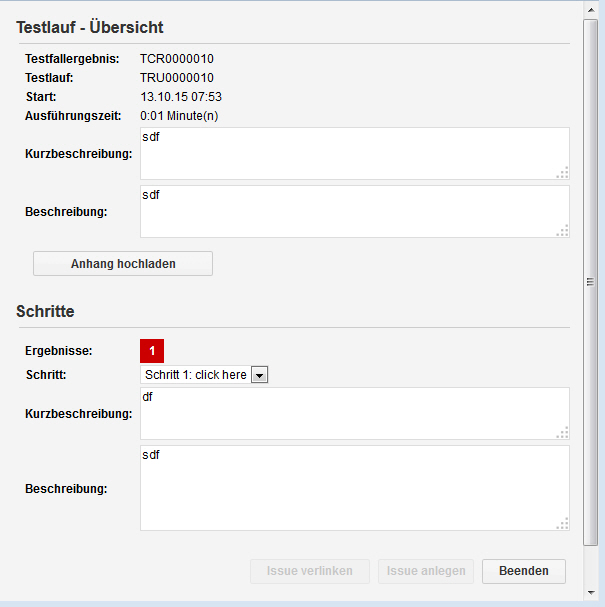Grab resize handle of overview Beschreibung field
This screenshot has width=605, height=607.
click(563, 231)
